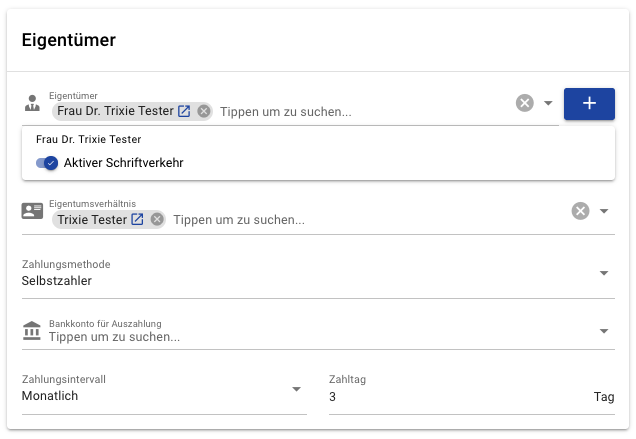Remove Trixie Tester chip from Eigentumsverhältnis
This screenshot has width=636, height=439.
click(x=157, y=219)
